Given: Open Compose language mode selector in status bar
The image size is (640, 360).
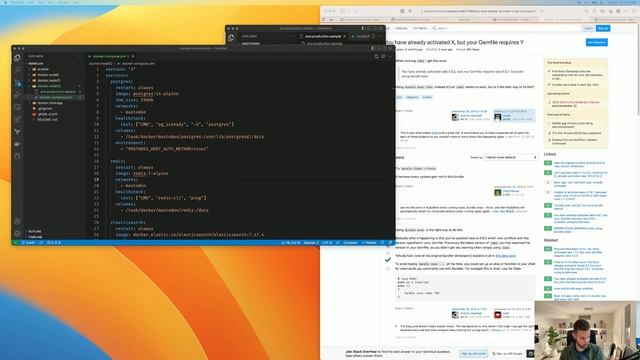Looking at the screenshot, I should (350, 242).
